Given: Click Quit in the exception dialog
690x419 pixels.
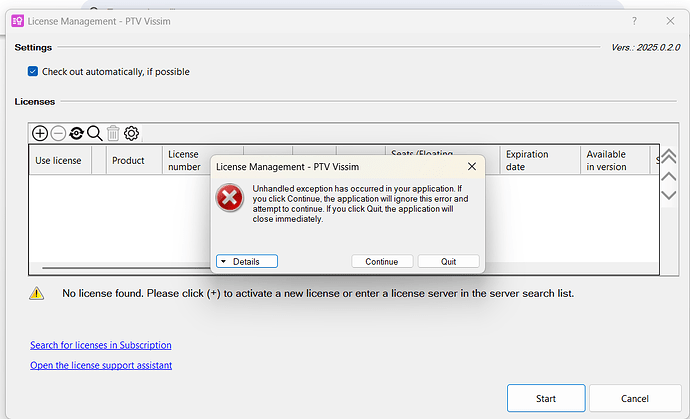Looking at the screenshot, I should (448, 261).
